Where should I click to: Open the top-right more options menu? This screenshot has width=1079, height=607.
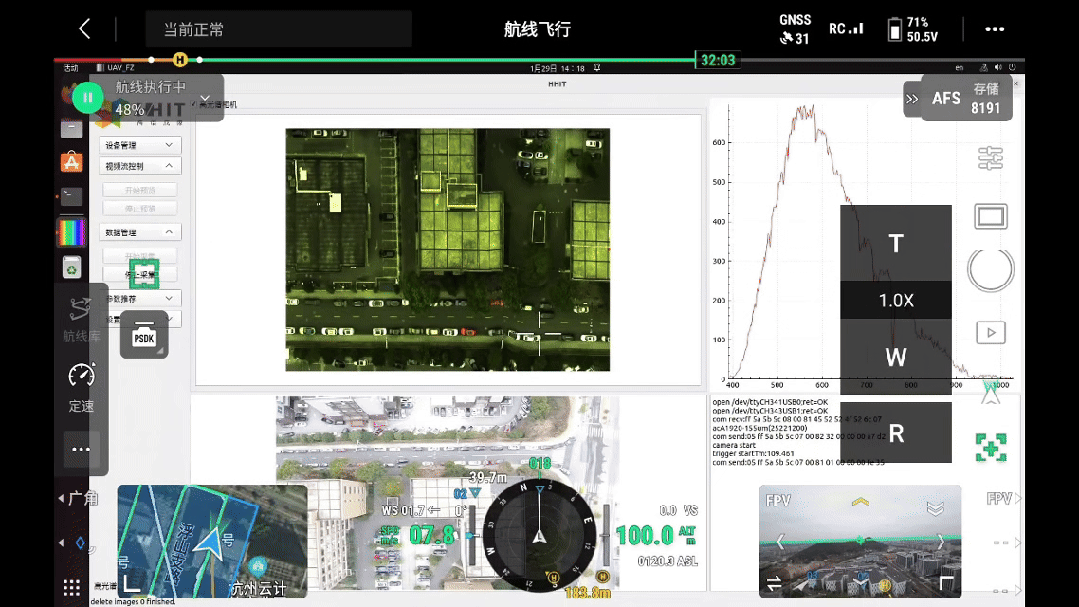coord(994,29)
